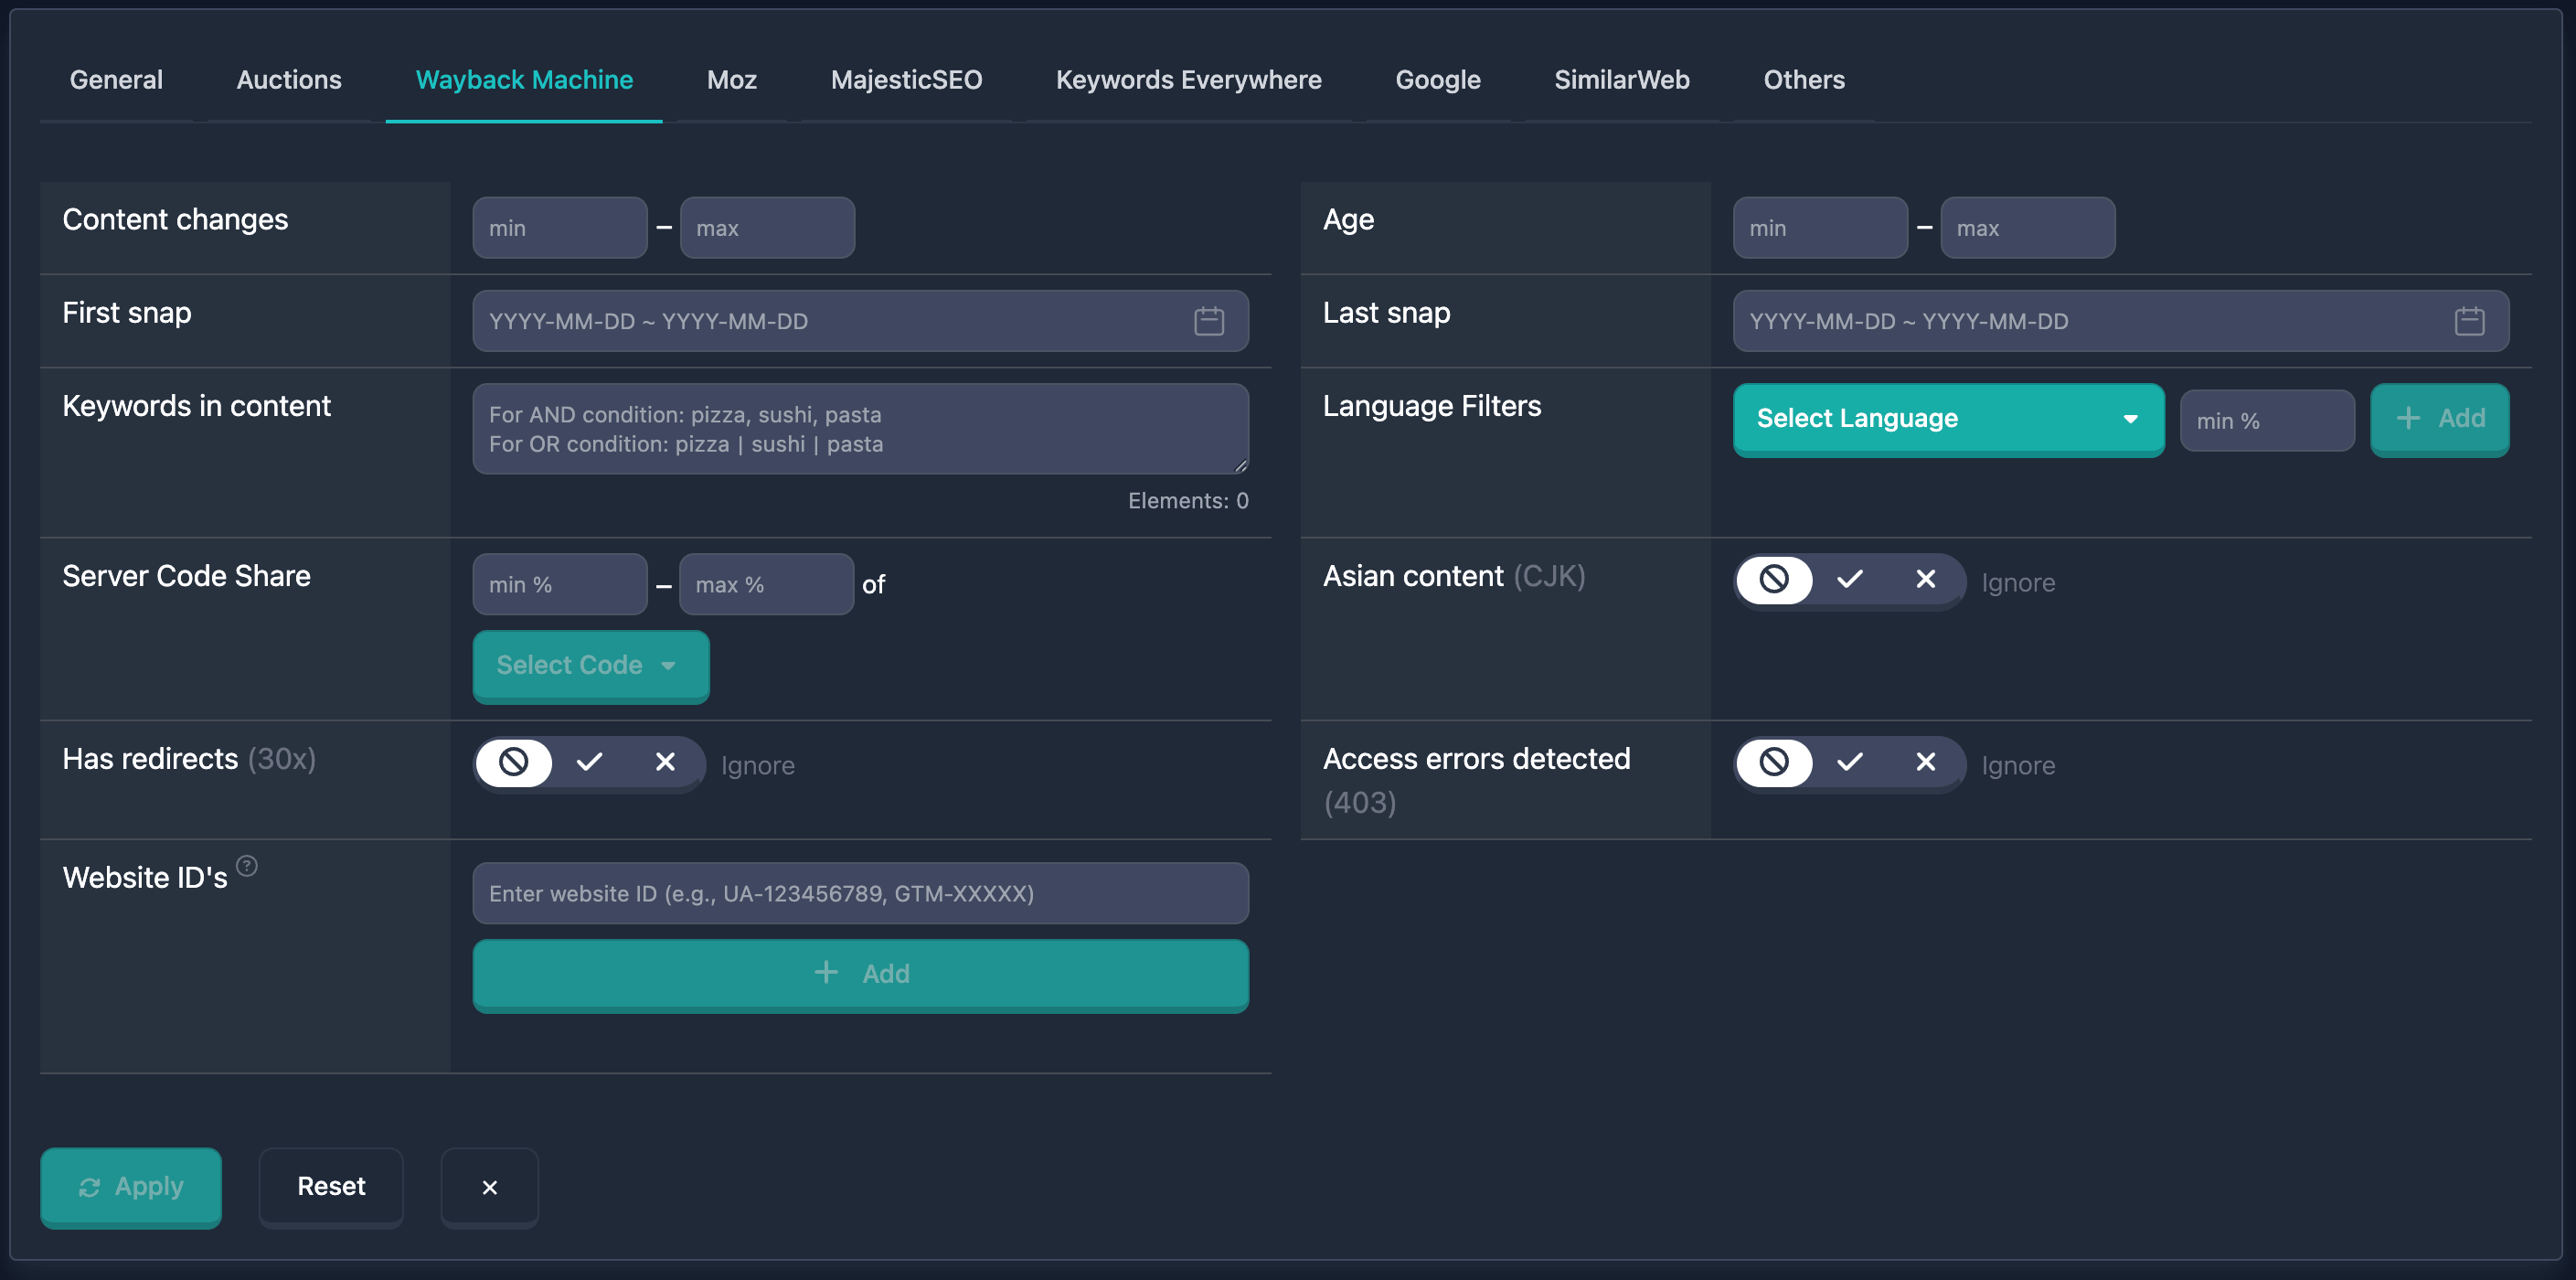
Task: Switch to the MajesticSEO tab
Action: pos(906,80)
